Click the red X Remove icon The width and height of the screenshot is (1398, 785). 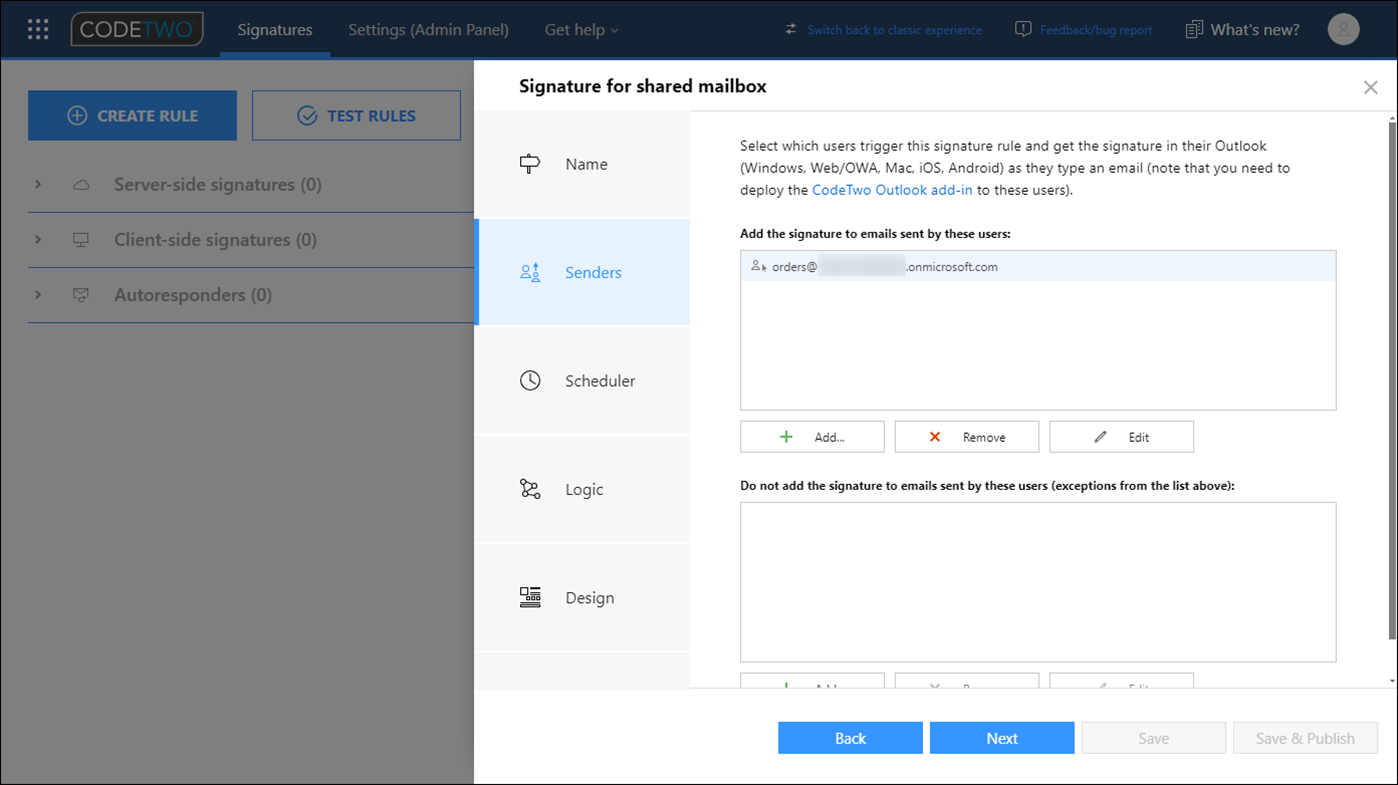tap(934, 436)
